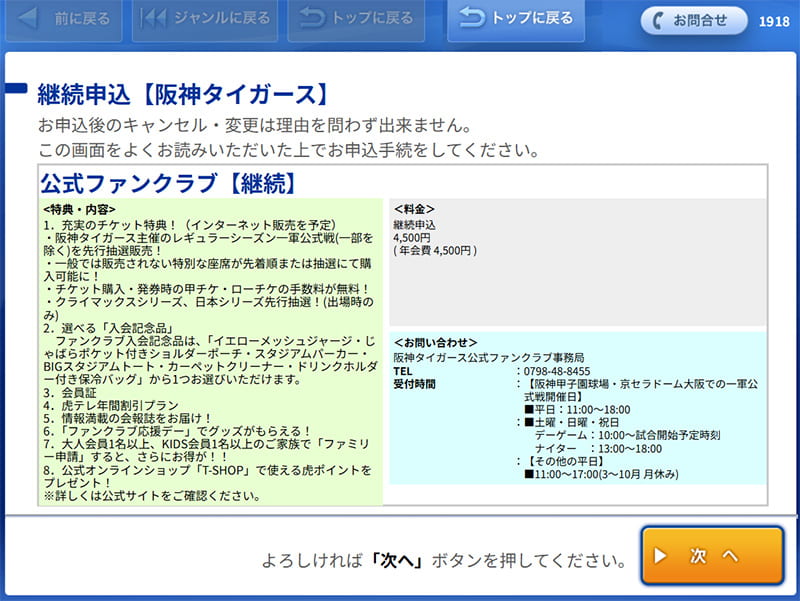Click the rewind icon on ジャンルに戻る
The image size is (800, 601).
[153, 18]
